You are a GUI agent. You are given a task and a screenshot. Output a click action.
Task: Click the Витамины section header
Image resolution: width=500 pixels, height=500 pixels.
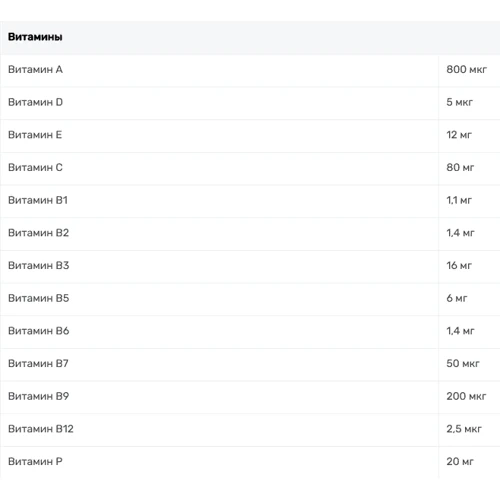tap(35, 37)
